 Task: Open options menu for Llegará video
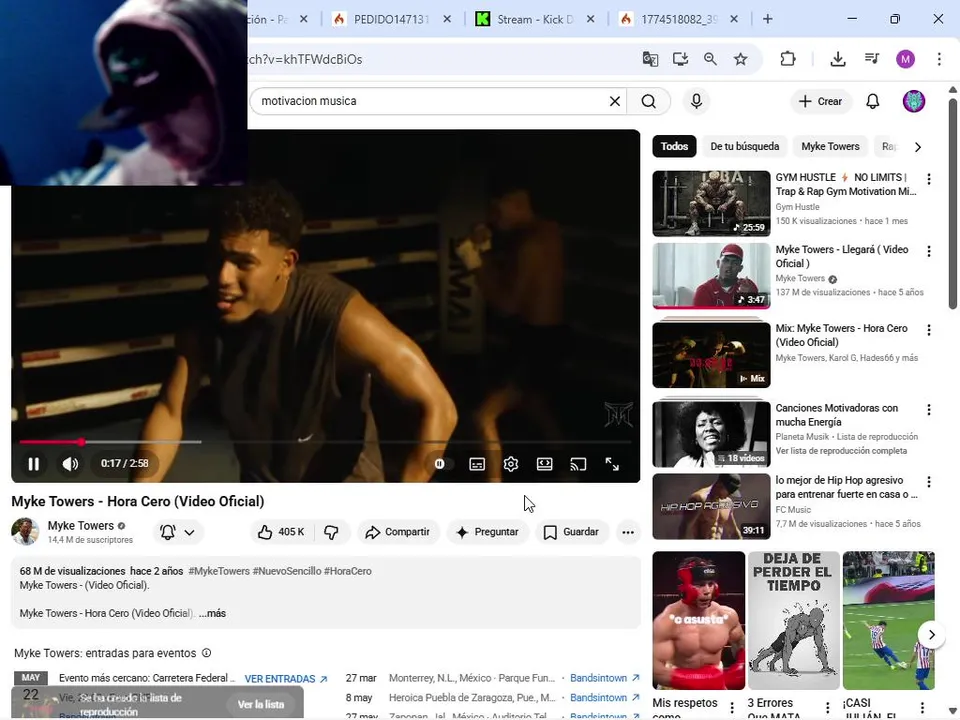(929, 251)
